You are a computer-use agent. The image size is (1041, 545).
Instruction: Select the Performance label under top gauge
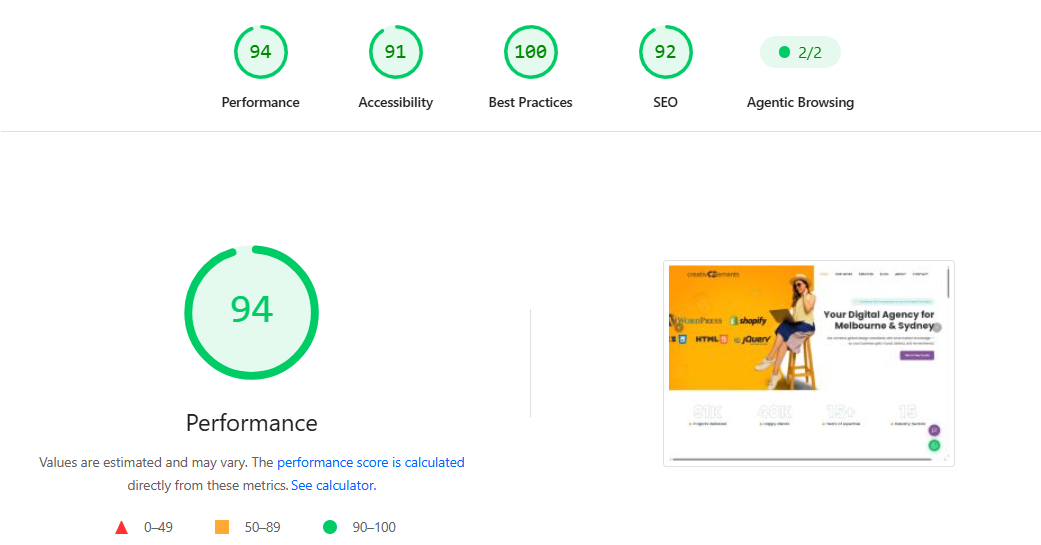click(x=260, y=102)
